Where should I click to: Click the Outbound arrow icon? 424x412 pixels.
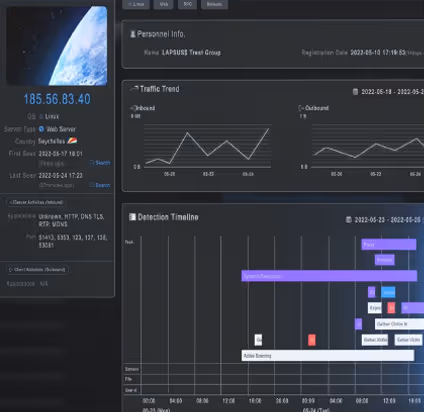click(301, 108)
